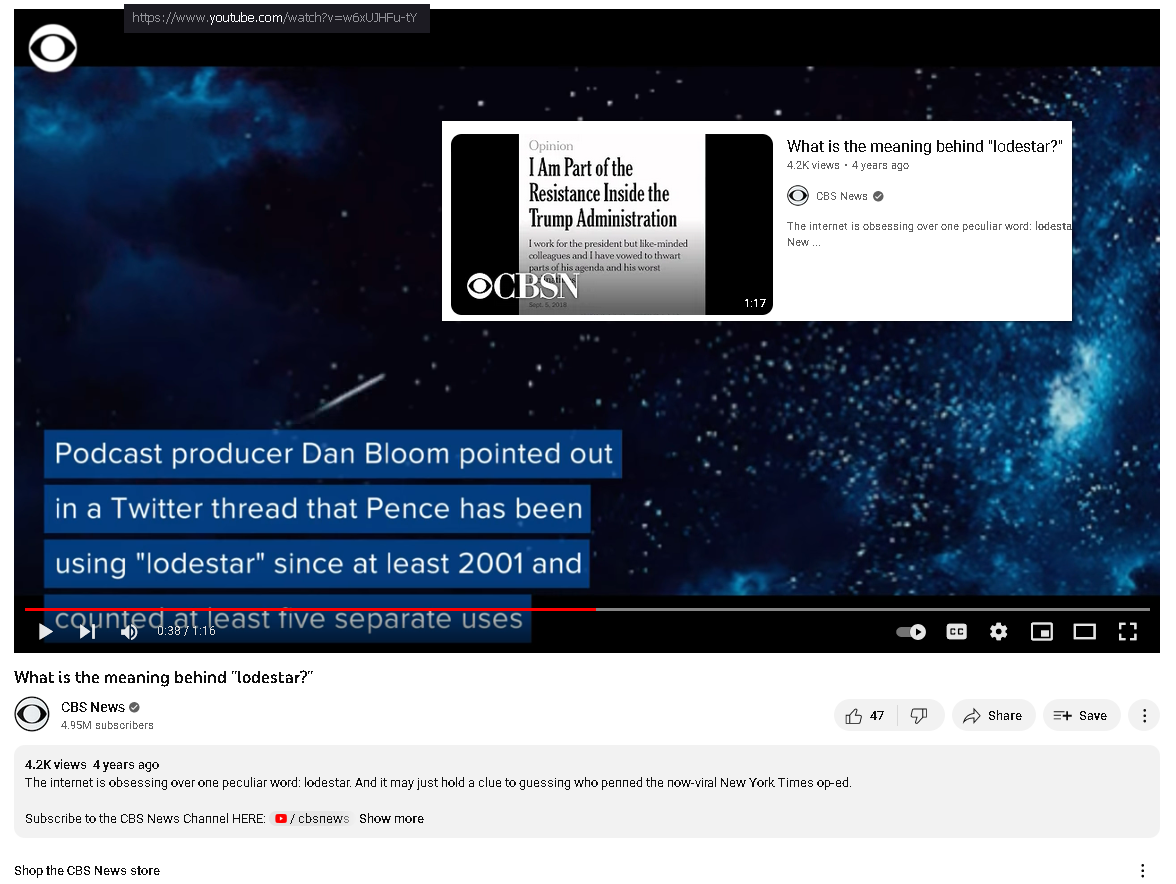
Task: Click the youtube.com URL tooltip at top
Action: [276, 18]
